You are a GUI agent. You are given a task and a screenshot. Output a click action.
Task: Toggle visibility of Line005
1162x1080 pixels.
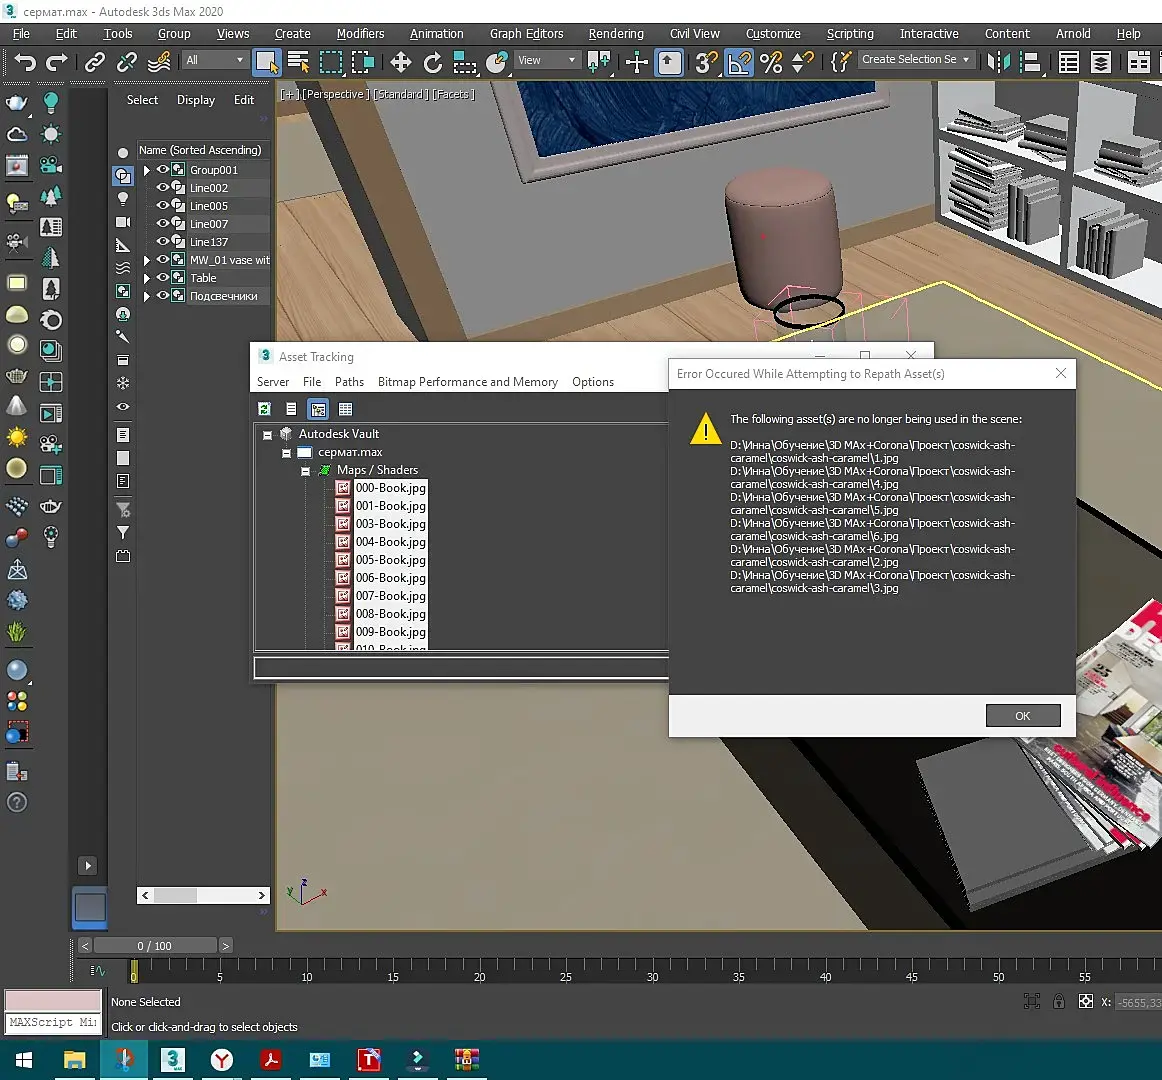[x=162, y=206]
